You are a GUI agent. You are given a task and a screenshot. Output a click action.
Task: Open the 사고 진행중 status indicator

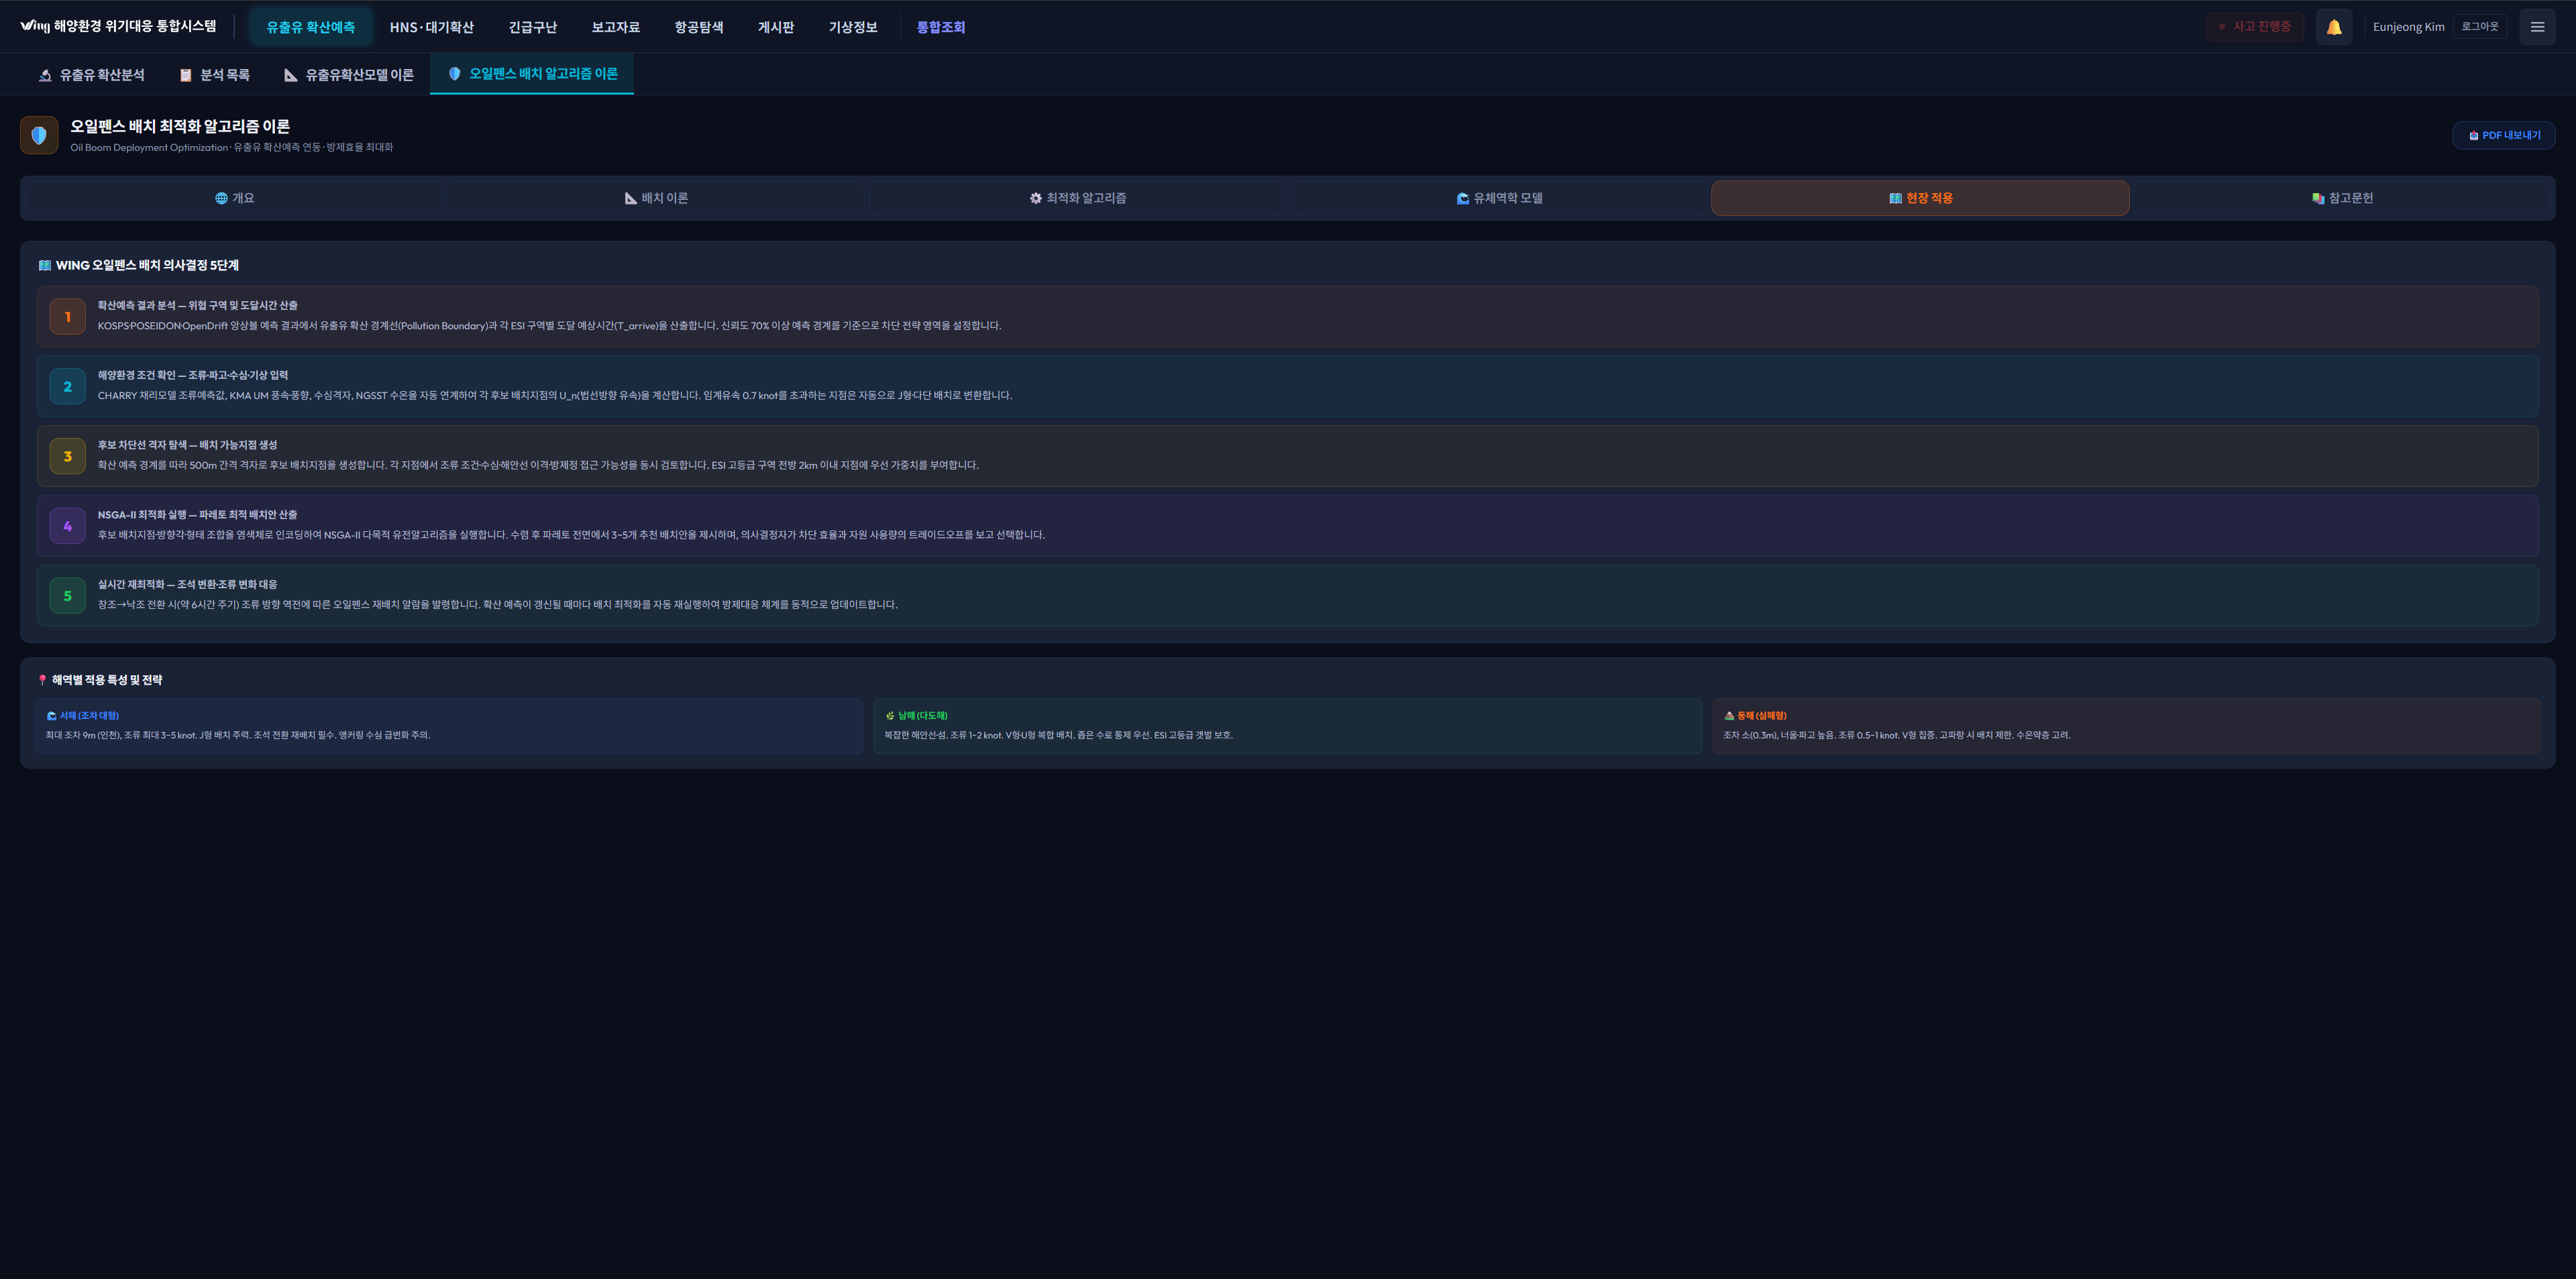pos(2254,27)
